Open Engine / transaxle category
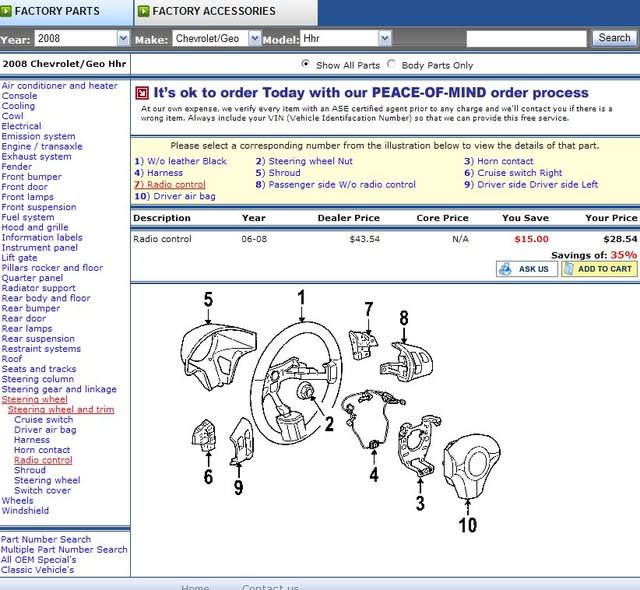Screen dimensions: 640x590 [42, 146]
